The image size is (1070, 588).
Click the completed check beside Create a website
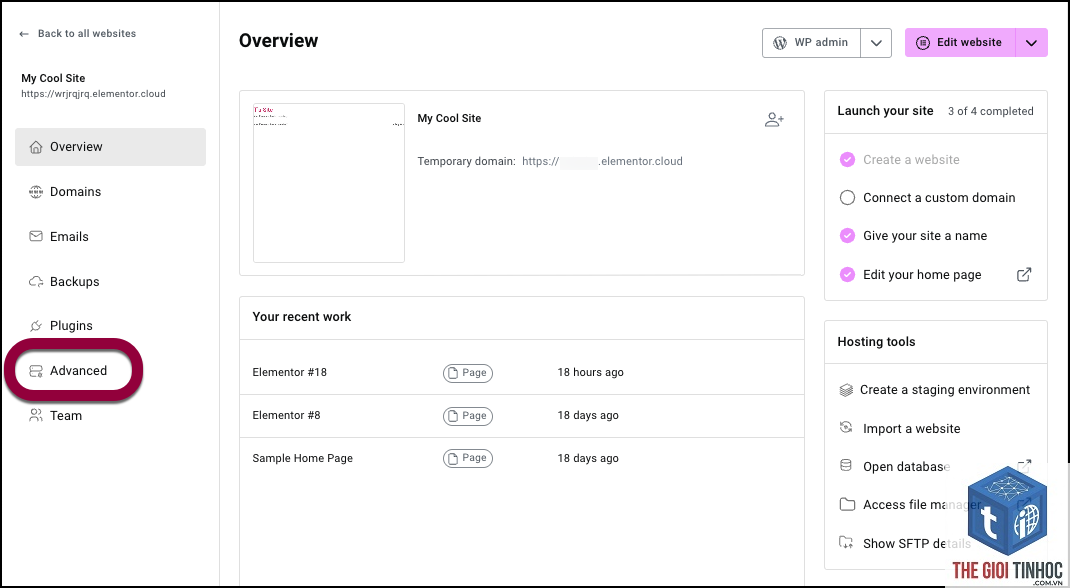click(x=847, y=160)
